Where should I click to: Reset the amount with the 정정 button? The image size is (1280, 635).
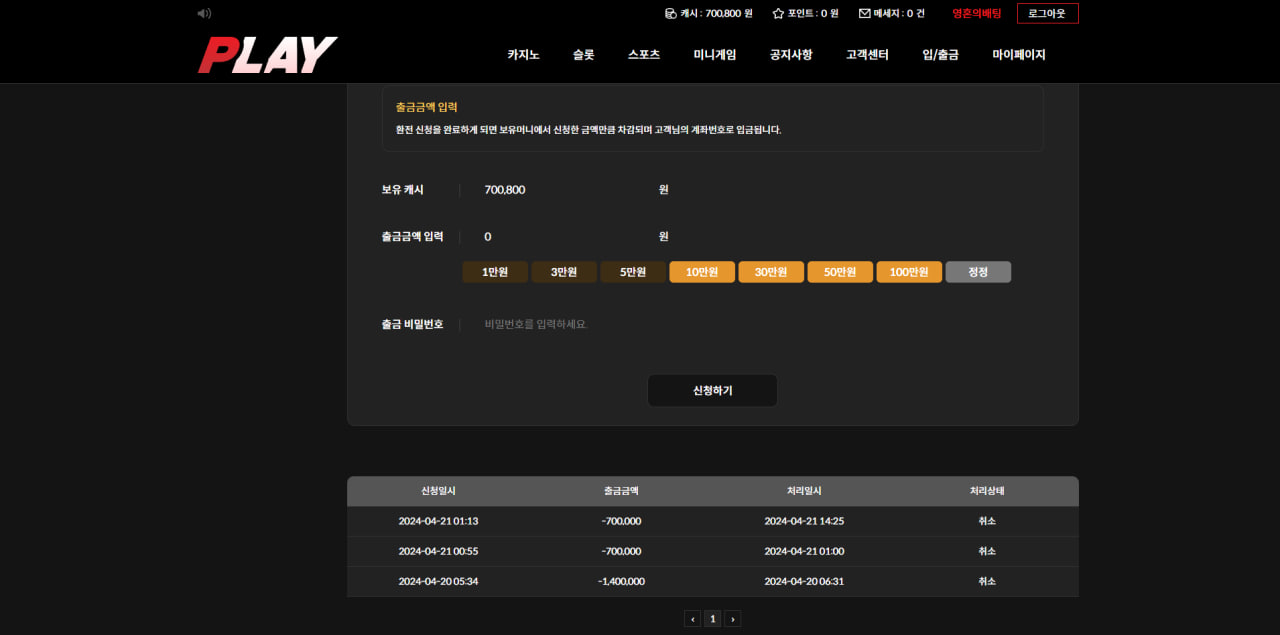pos(977,272)
